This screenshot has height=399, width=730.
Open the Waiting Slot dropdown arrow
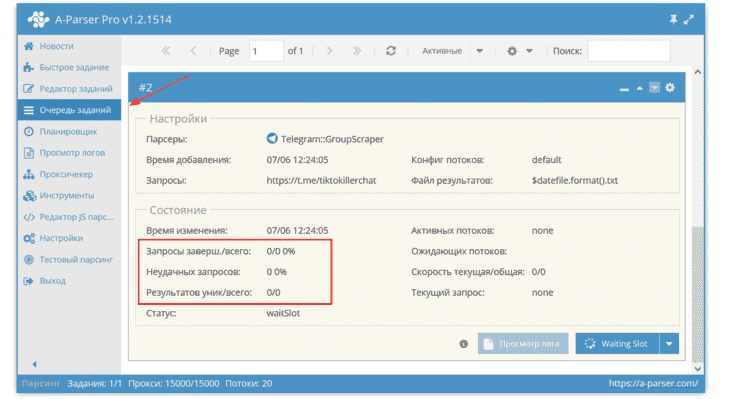click(669, 344)
